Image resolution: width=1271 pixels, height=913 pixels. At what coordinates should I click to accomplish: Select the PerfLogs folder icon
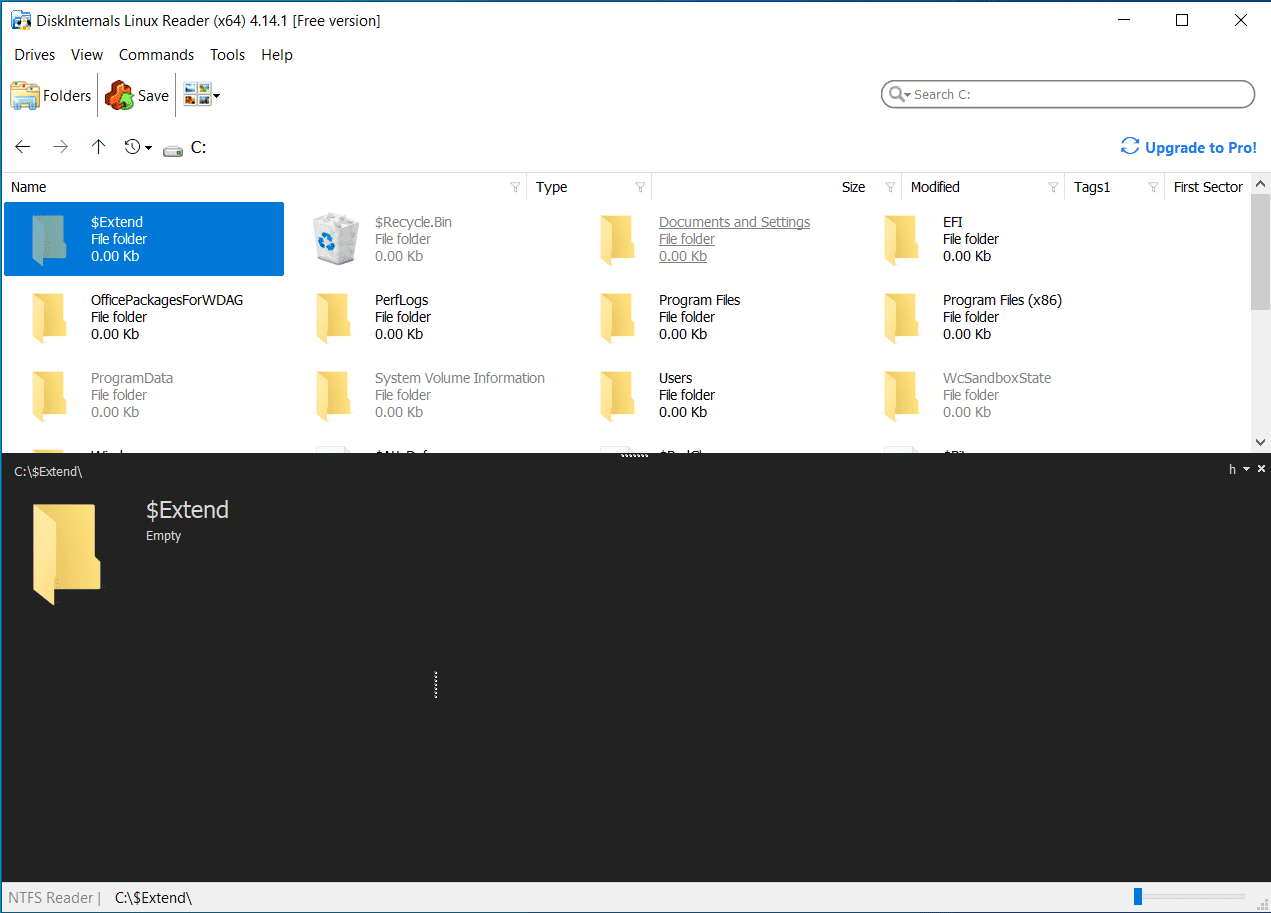tap(333, 317)
